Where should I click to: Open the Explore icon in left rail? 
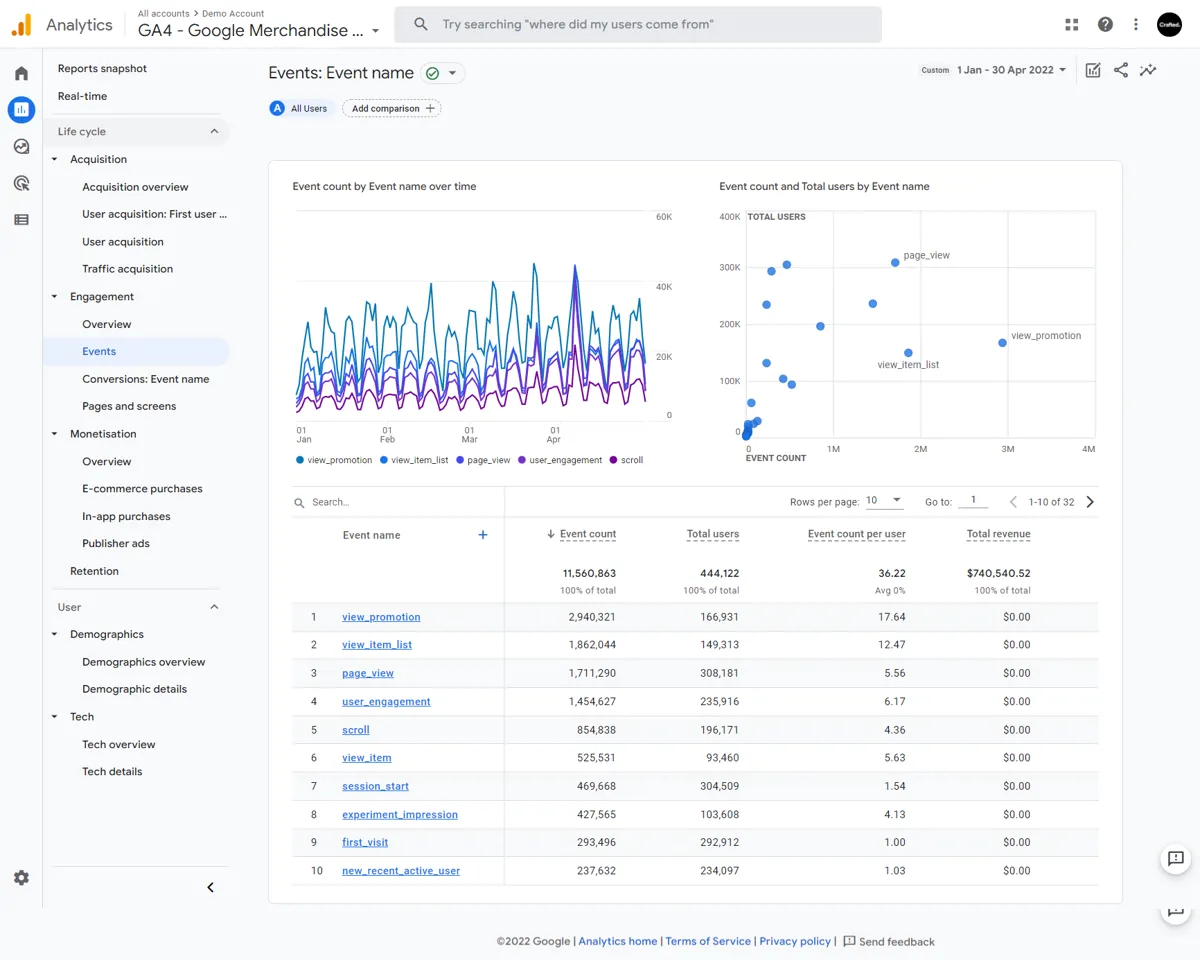tap(21, 147)
